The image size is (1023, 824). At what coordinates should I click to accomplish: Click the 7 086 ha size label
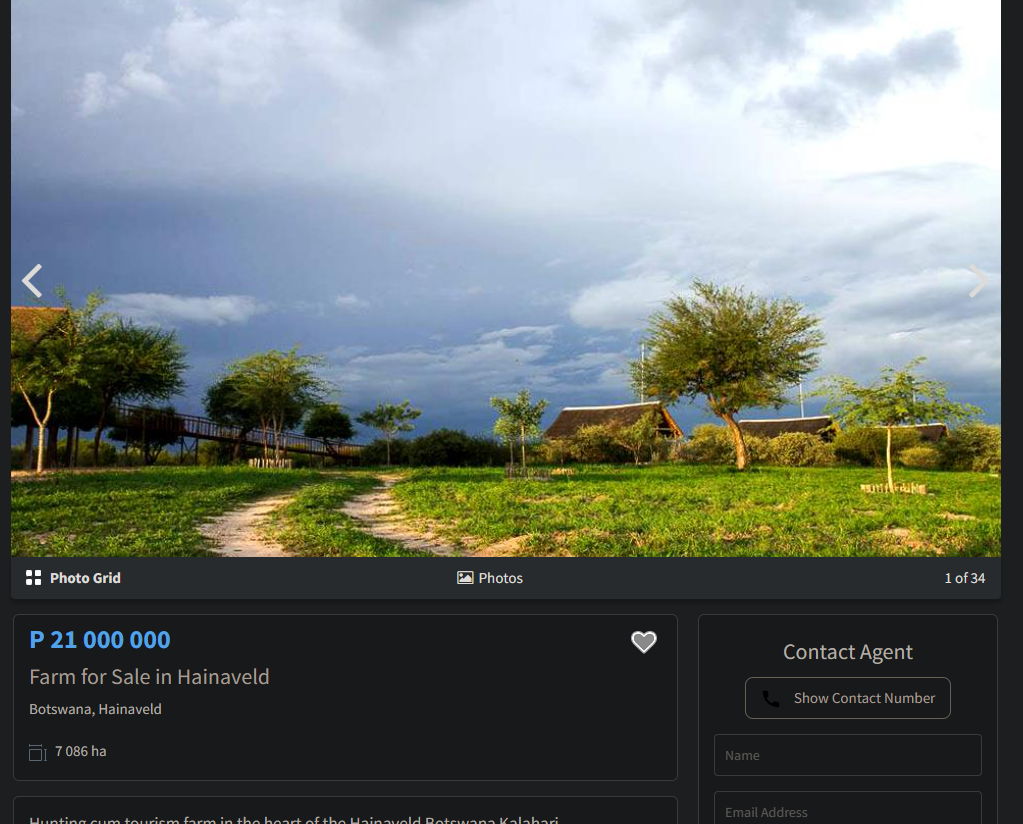(81, 752)
